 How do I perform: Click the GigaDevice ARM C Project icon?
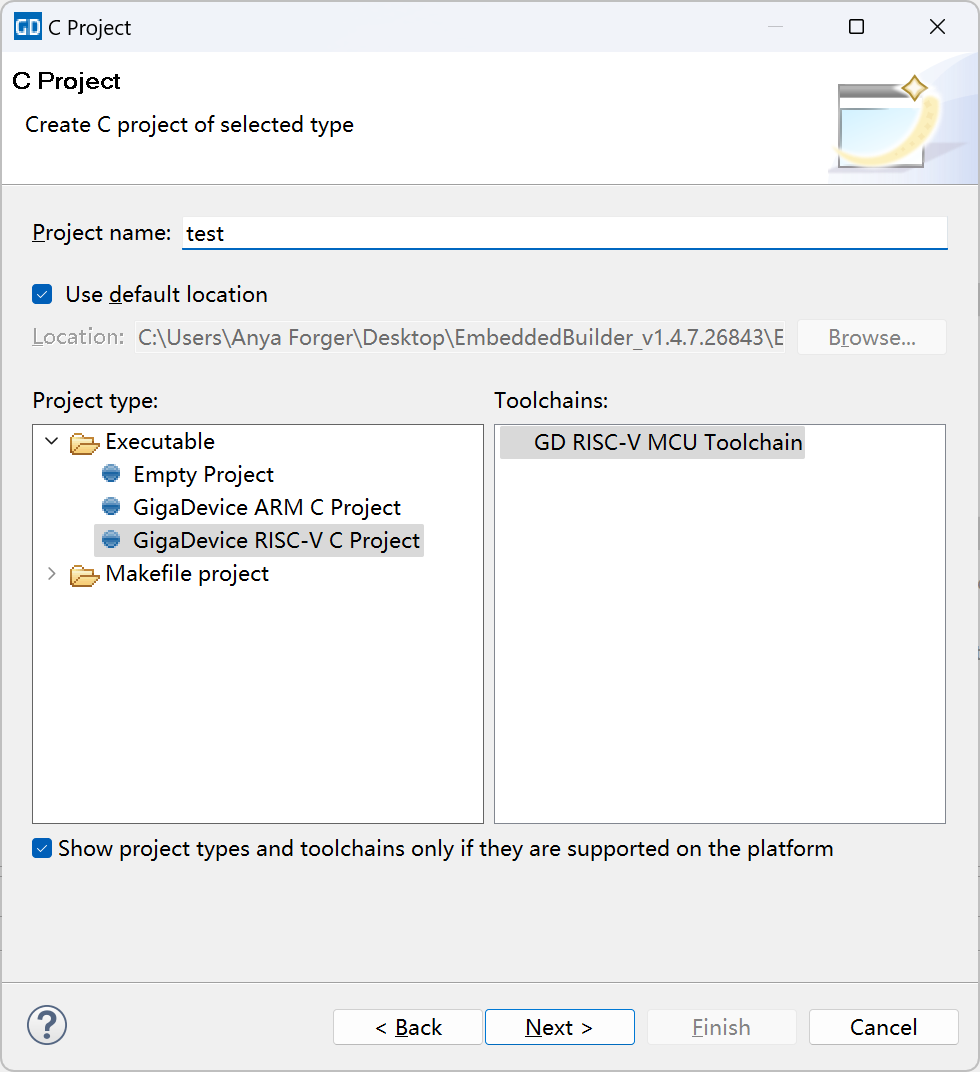point(111,507)
